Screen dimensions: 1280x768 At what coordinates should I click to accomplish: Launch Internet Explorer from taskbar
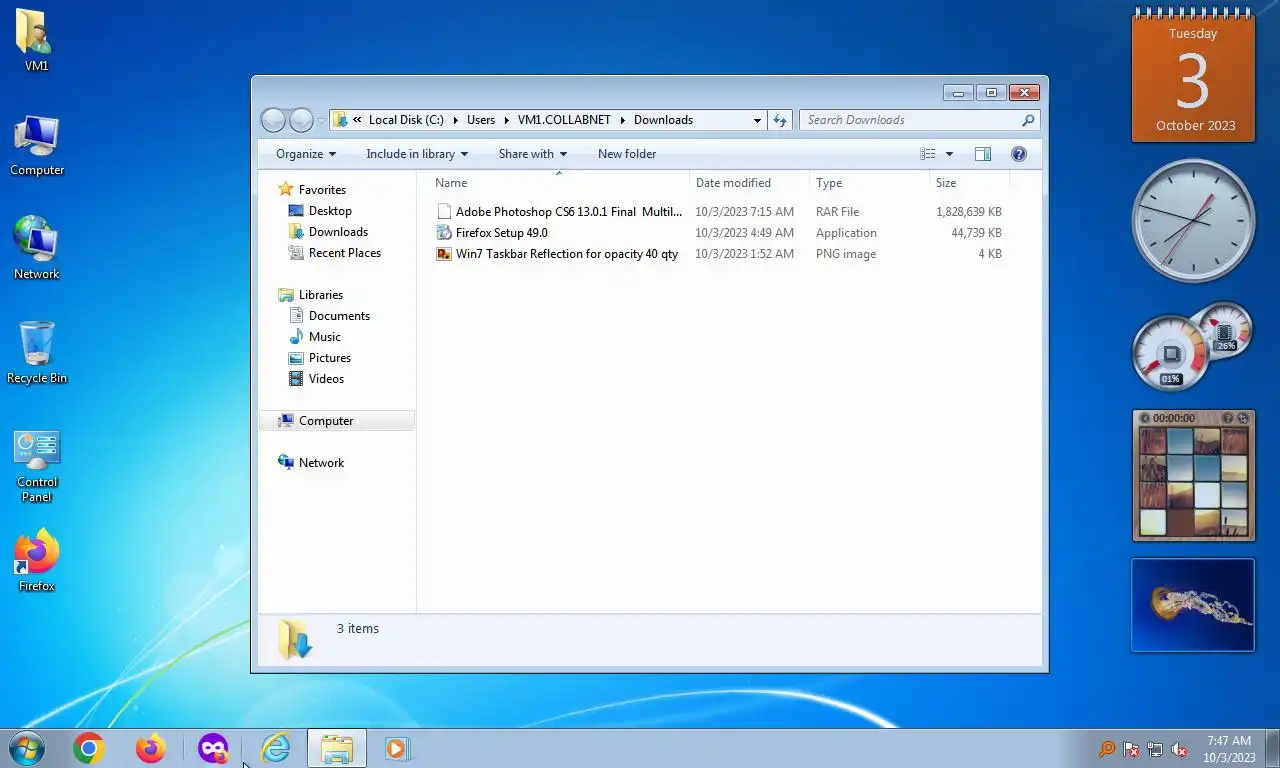[x=275, y=748]
